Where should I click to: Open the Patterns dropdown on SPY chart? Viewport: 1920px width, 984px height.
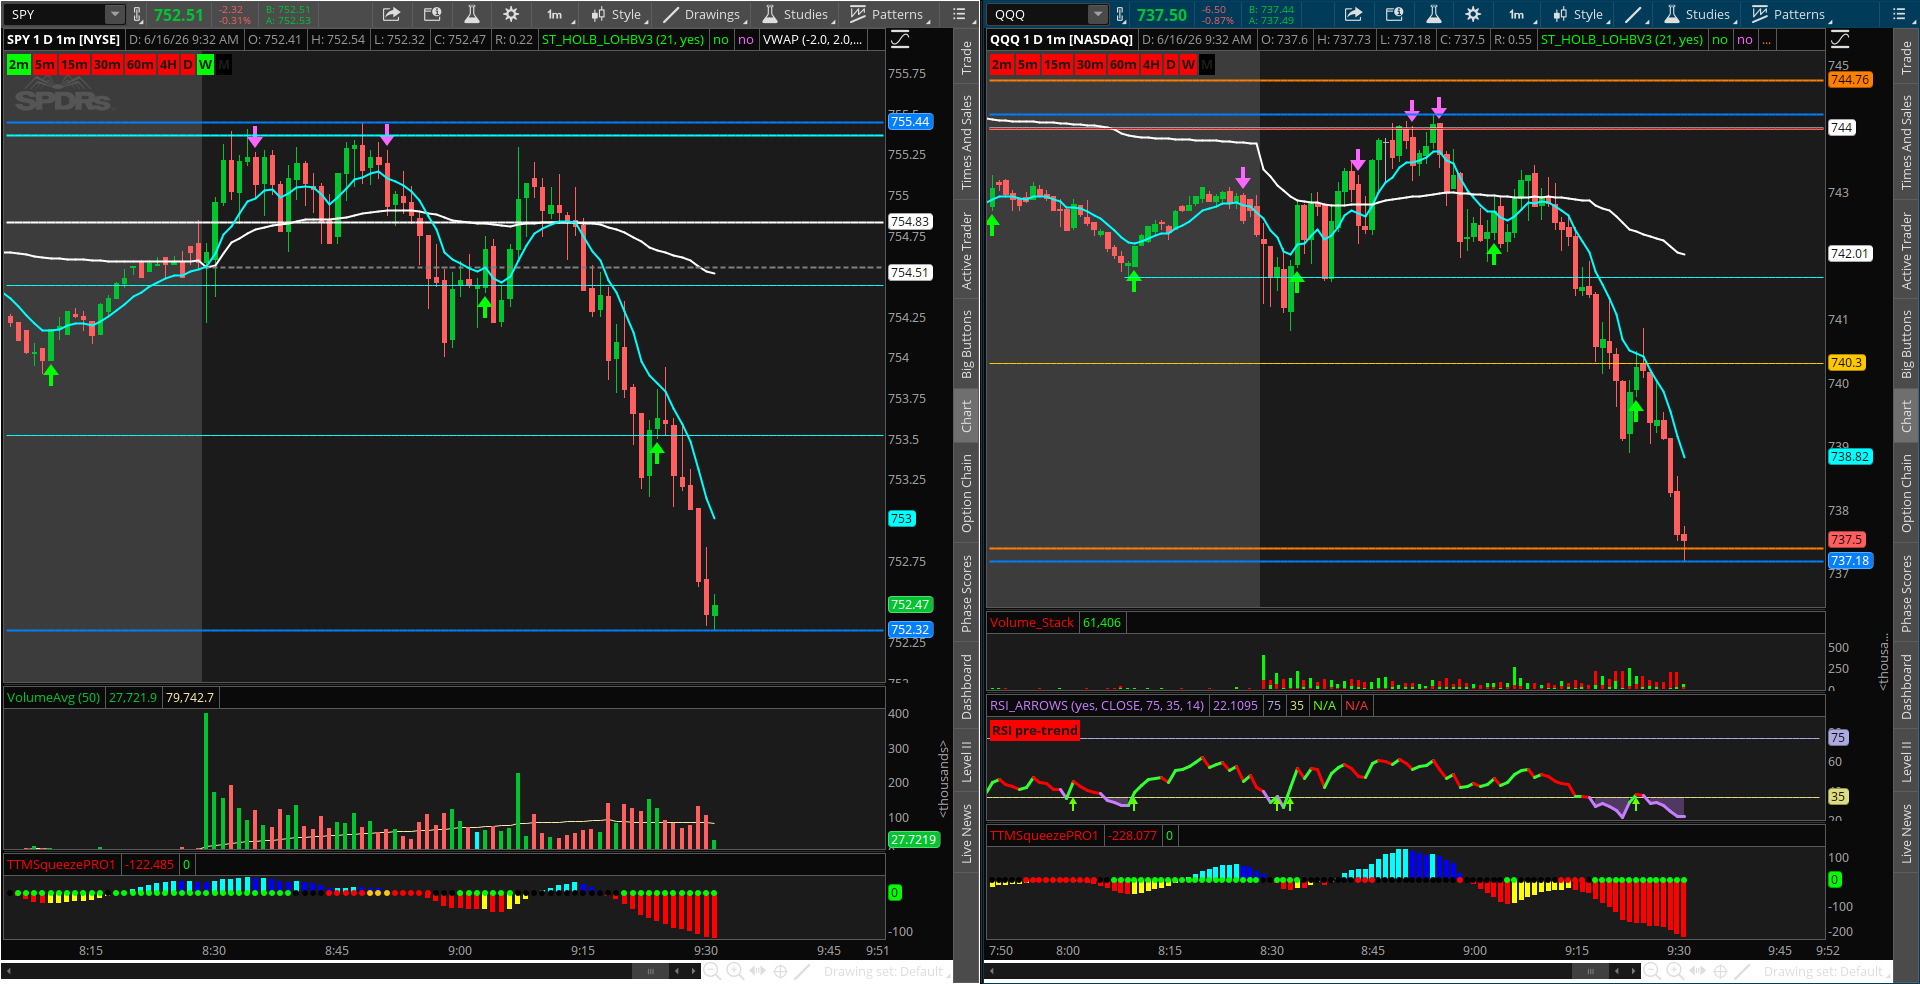(889, 14)
